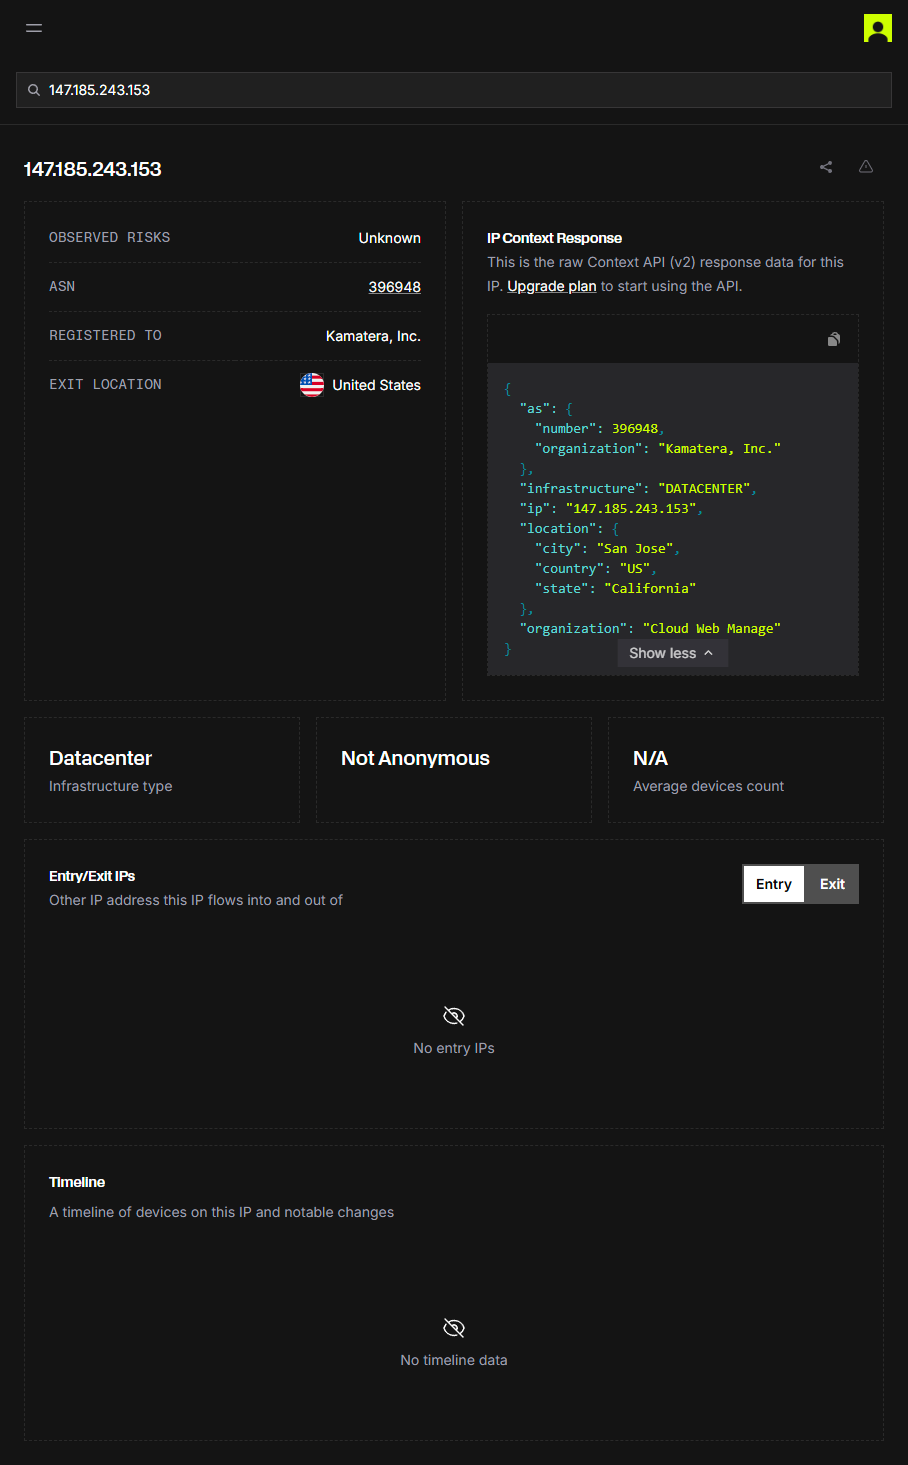This screenshot has width=908, height=1465.
Task: Focus the IP address search field
Action: tap(460, 90)
